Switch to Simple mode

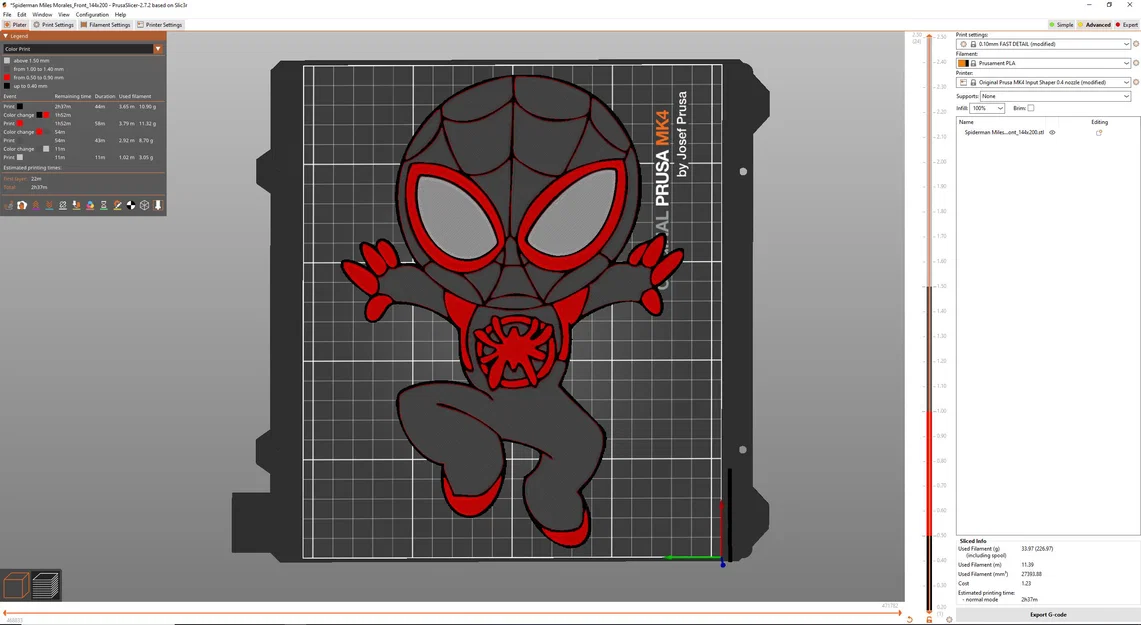pyautogui.click(x=1061, y=25)
